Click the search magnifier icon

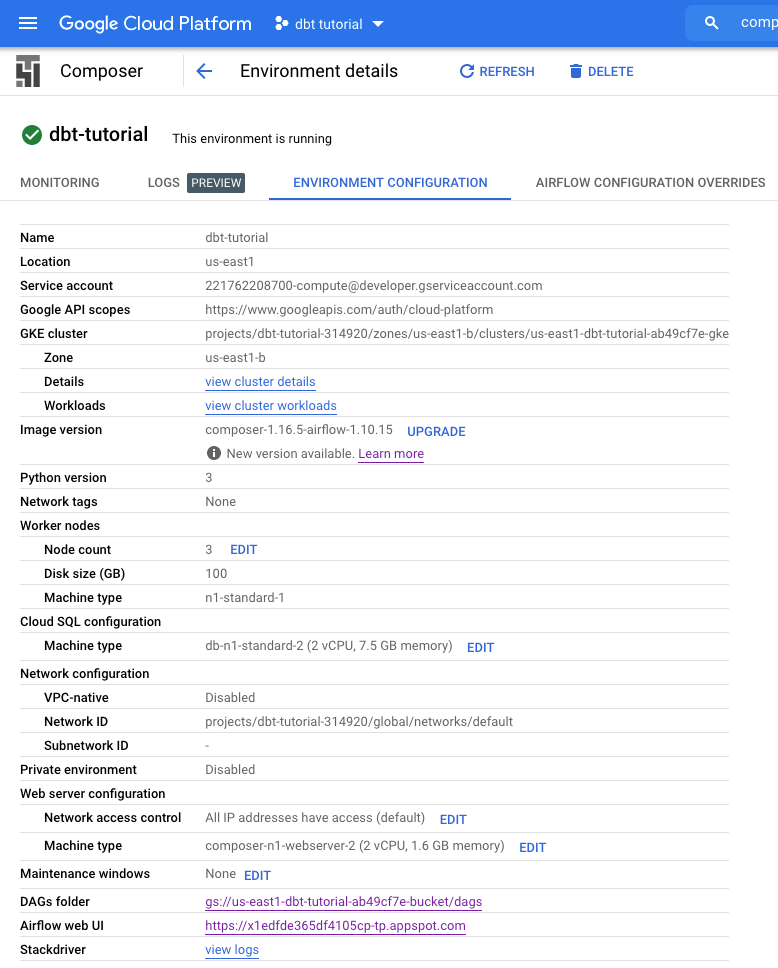pyautogui.click(x=709, y=22)
